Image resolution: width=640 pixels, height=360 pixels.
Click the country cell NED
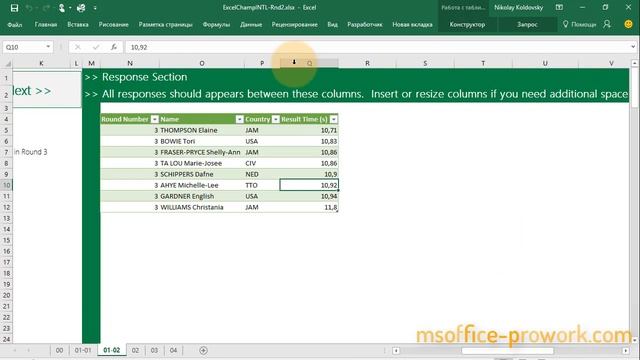point(262,174)
